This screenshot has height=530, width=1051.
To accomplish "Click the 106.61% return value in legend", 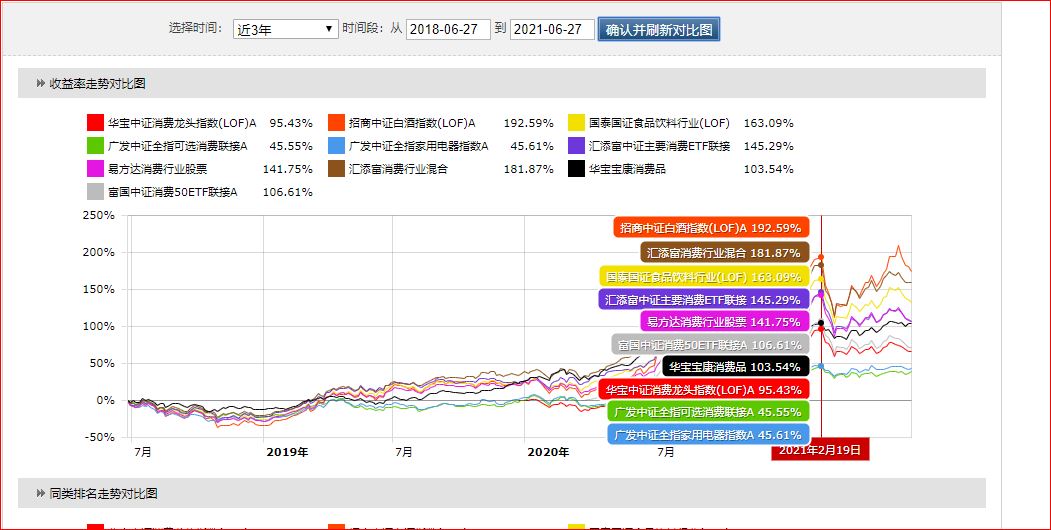I will pyautogui.click(x=288, y=192).
